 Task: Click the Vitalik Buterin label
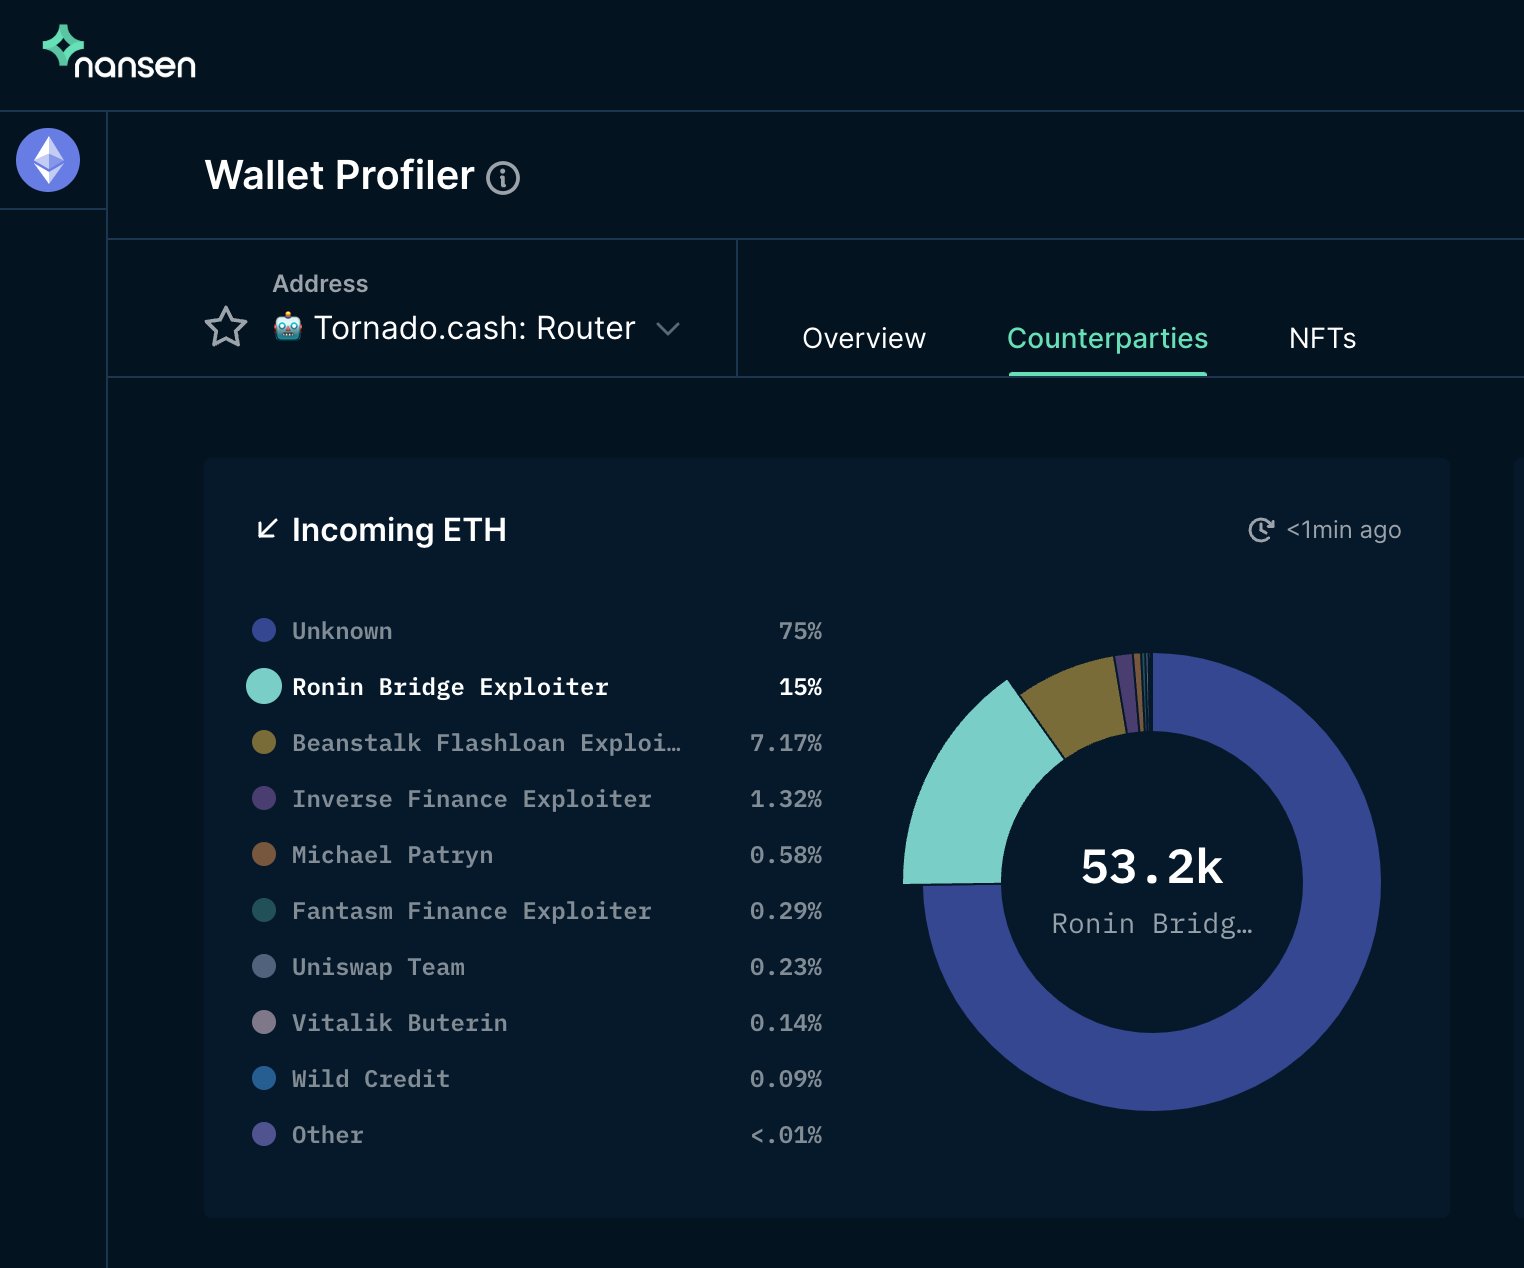click(400, 1023)
